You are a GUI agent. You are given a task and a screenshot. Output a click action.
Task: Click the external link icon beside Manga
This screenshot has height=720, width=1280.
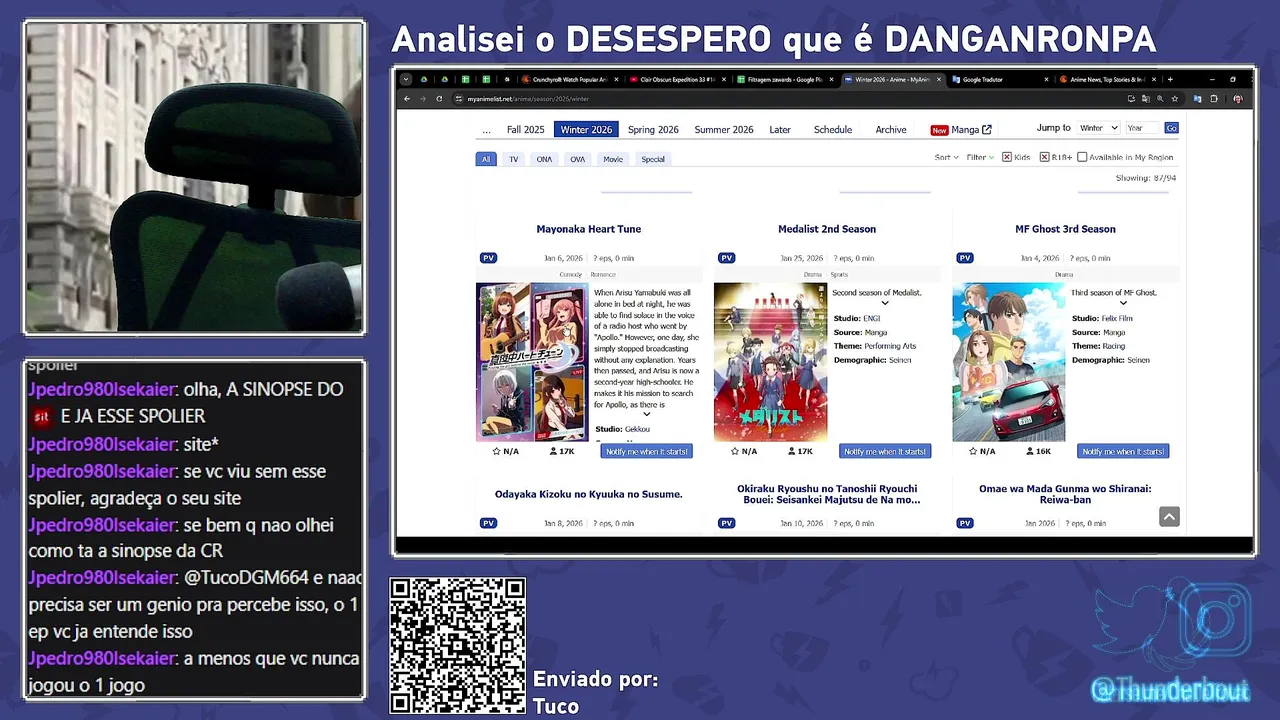pos(987,129)
